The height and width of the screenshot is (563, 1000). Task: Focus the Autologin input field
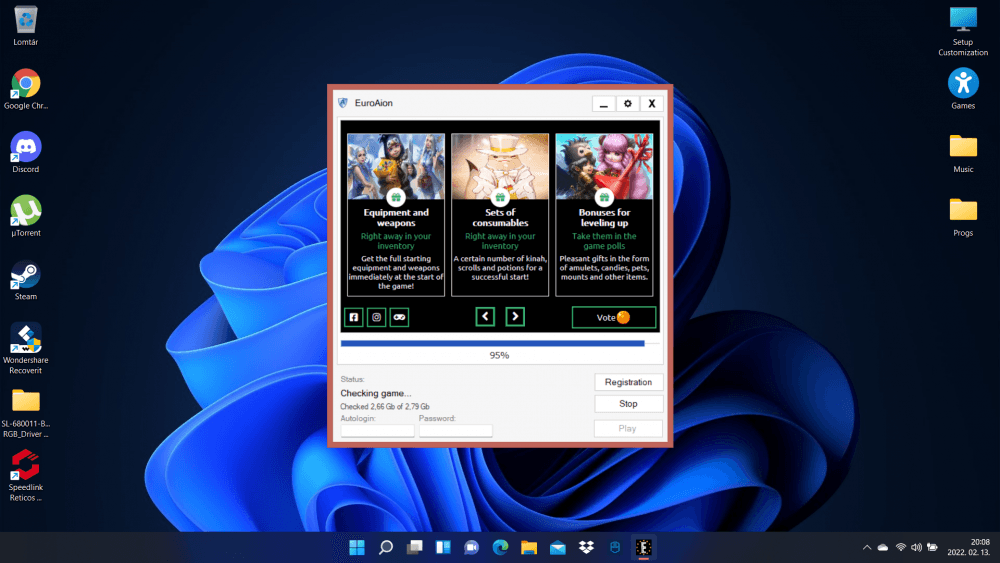[377, 431]
